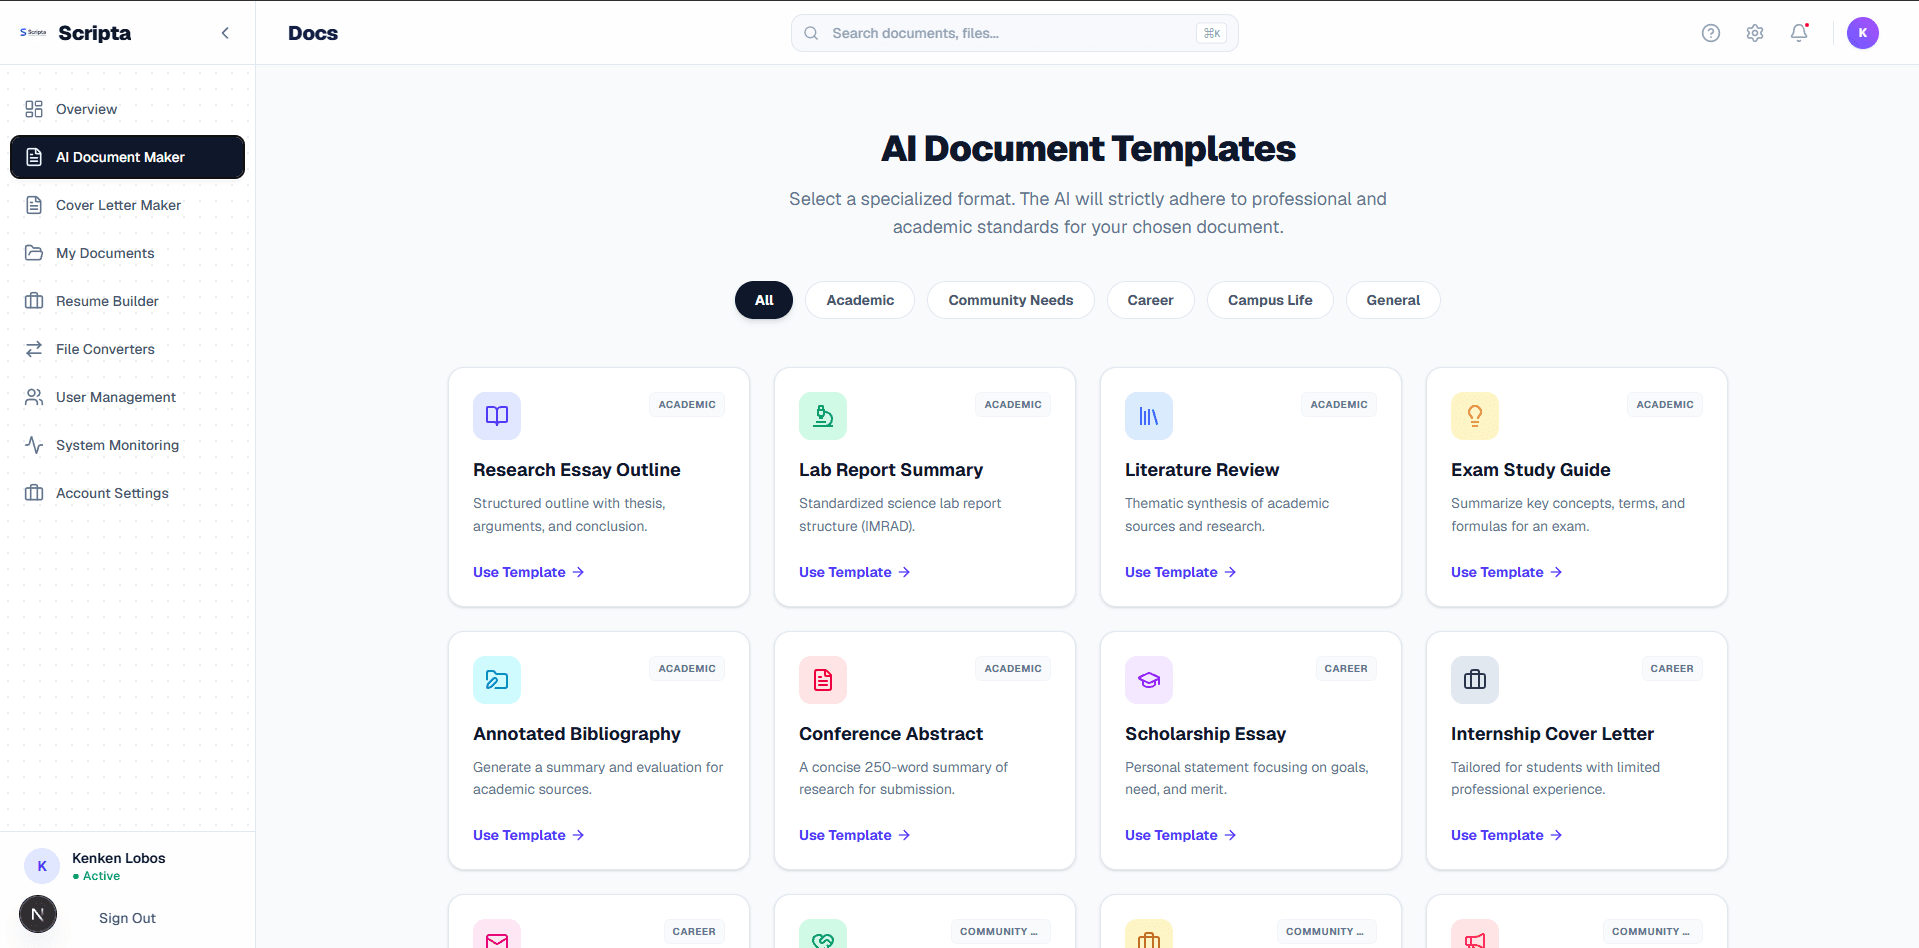Show Career templates
The image size is (1919, 948).
(1150, 300)
